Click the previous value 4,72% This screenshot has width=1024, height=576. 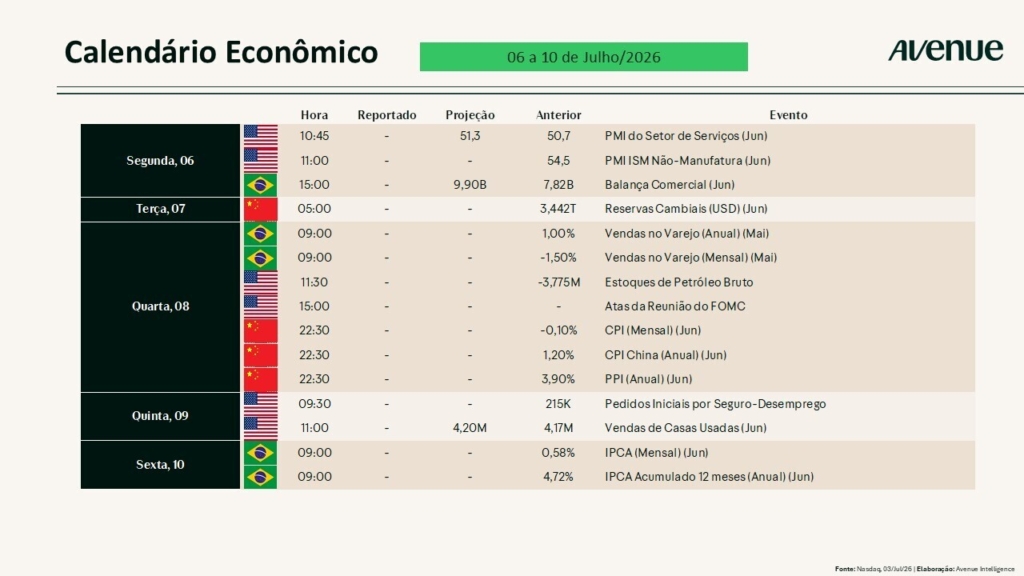[558, 477]
